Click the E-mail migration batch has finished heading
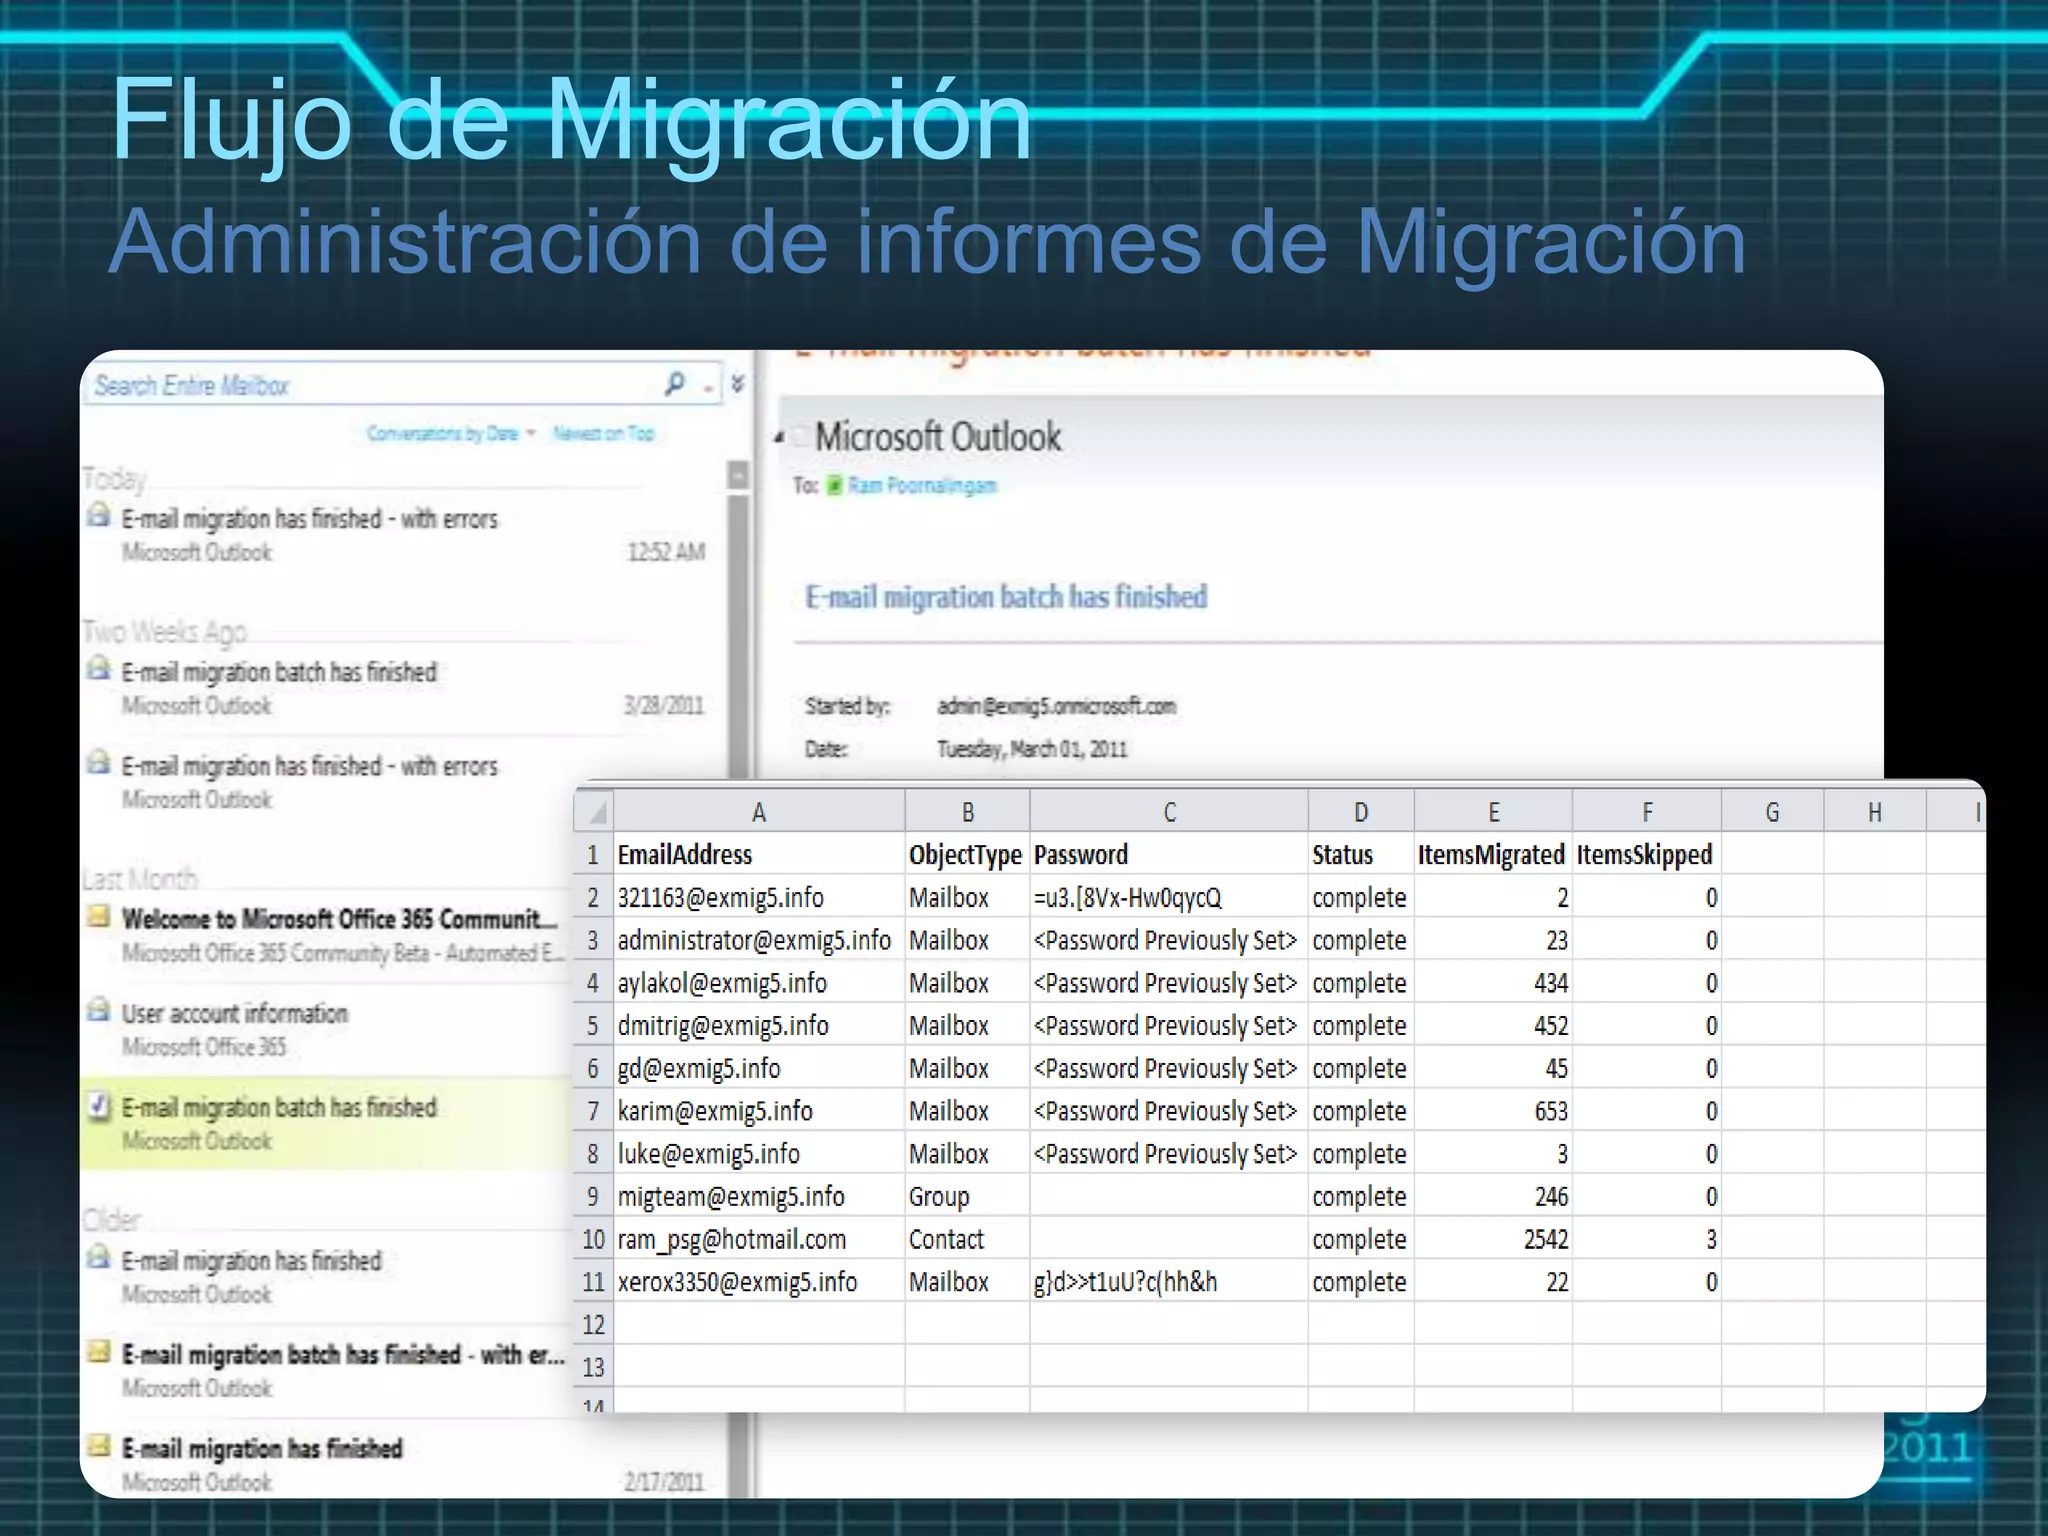Viewport: 2048px width, 1536px height. coord(1006,597)
